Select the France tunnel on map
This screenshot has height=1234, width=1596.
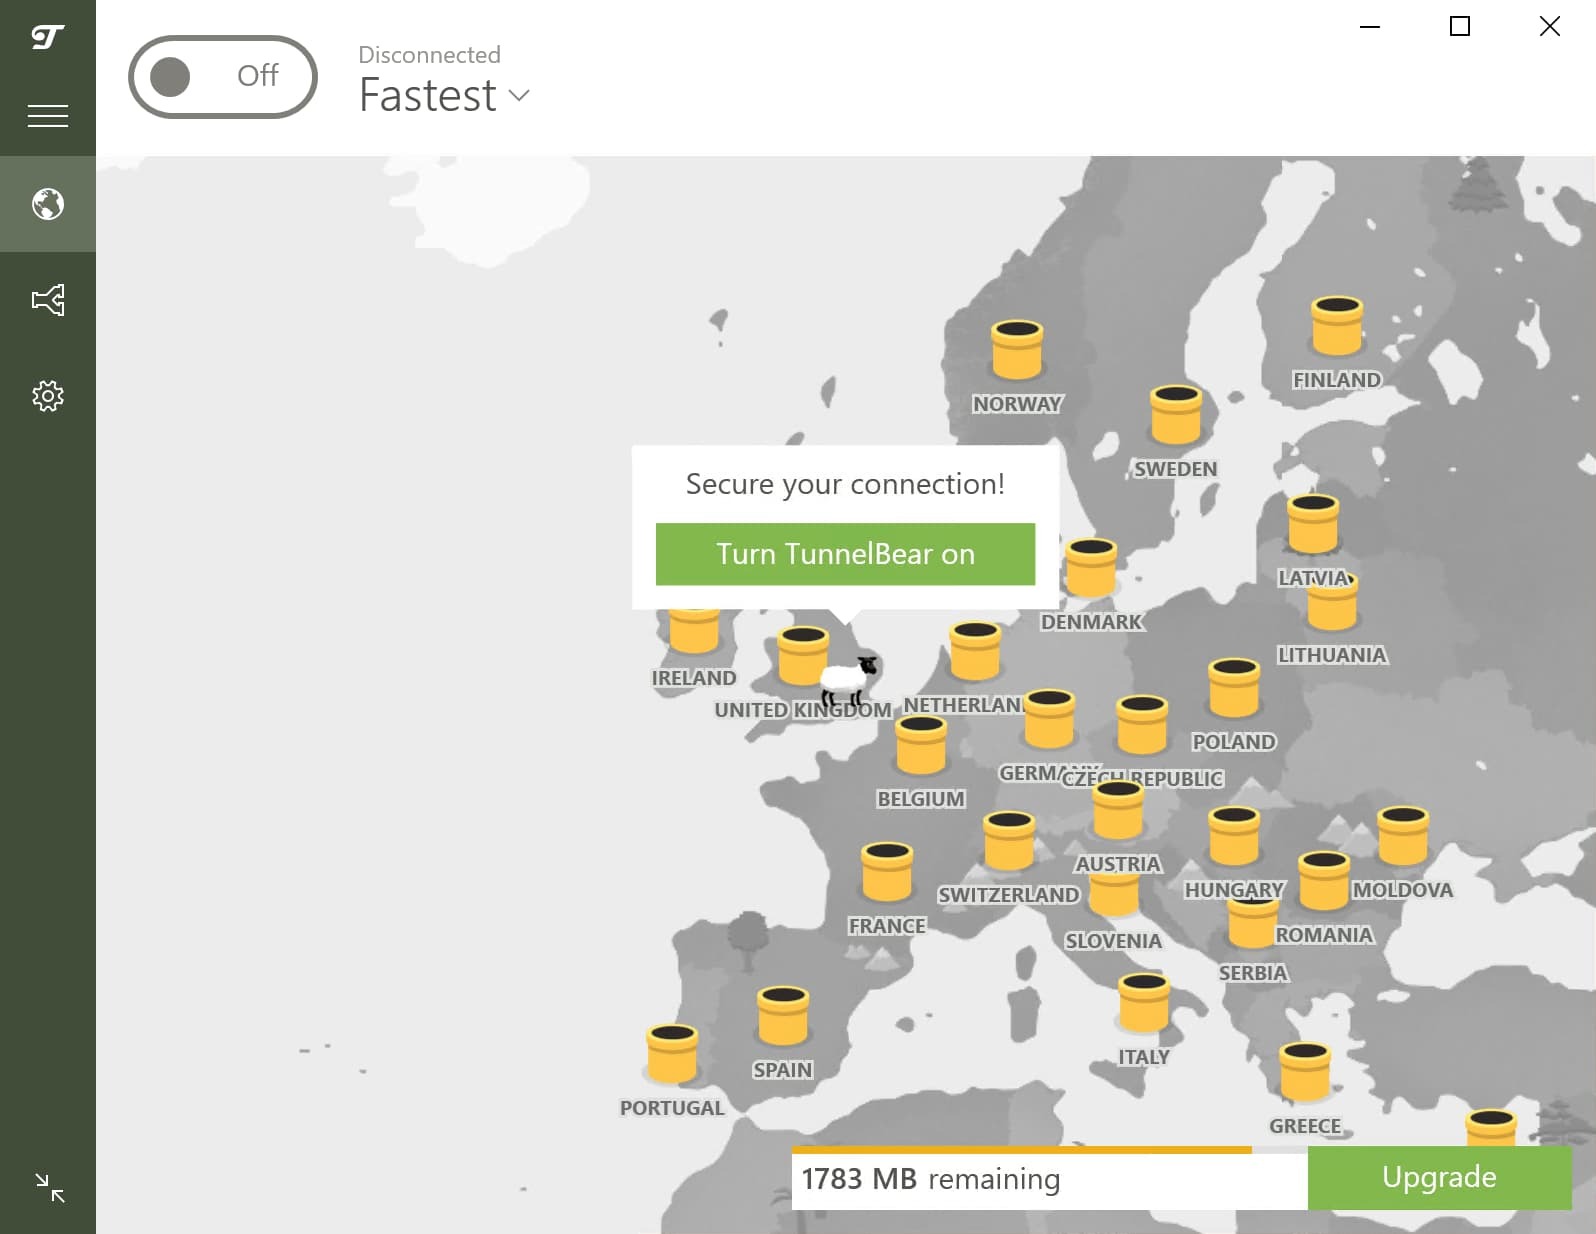(887, 871)
